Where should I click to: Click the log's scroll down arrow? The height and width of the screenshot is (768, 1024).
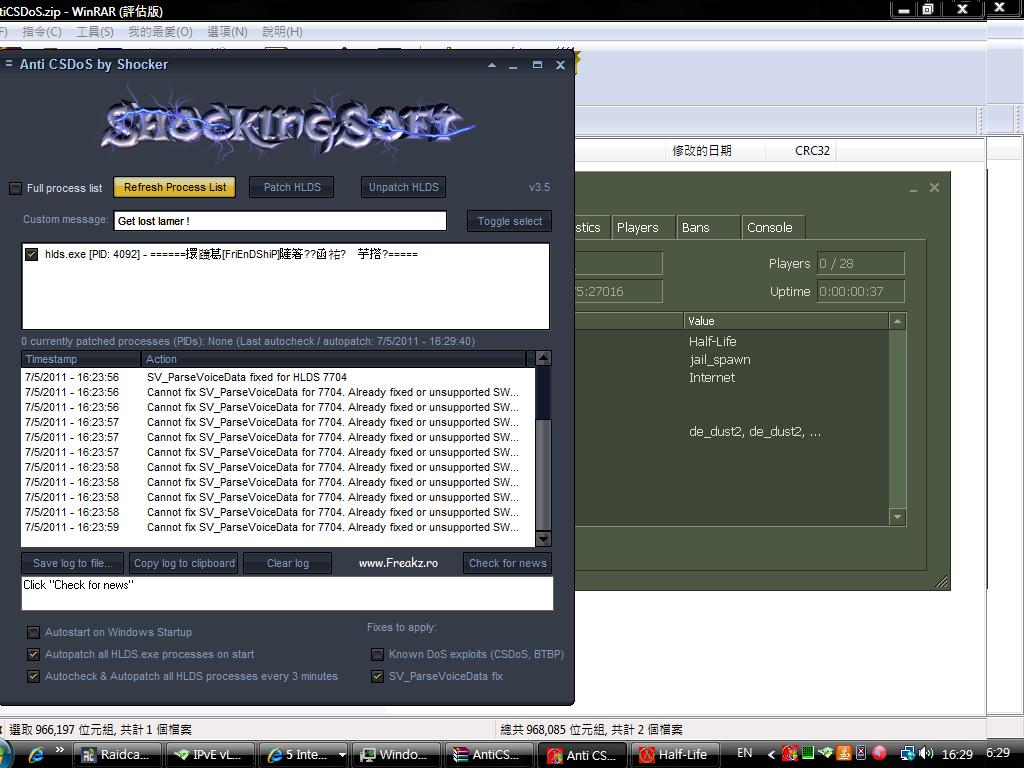[x=543, y=539]
